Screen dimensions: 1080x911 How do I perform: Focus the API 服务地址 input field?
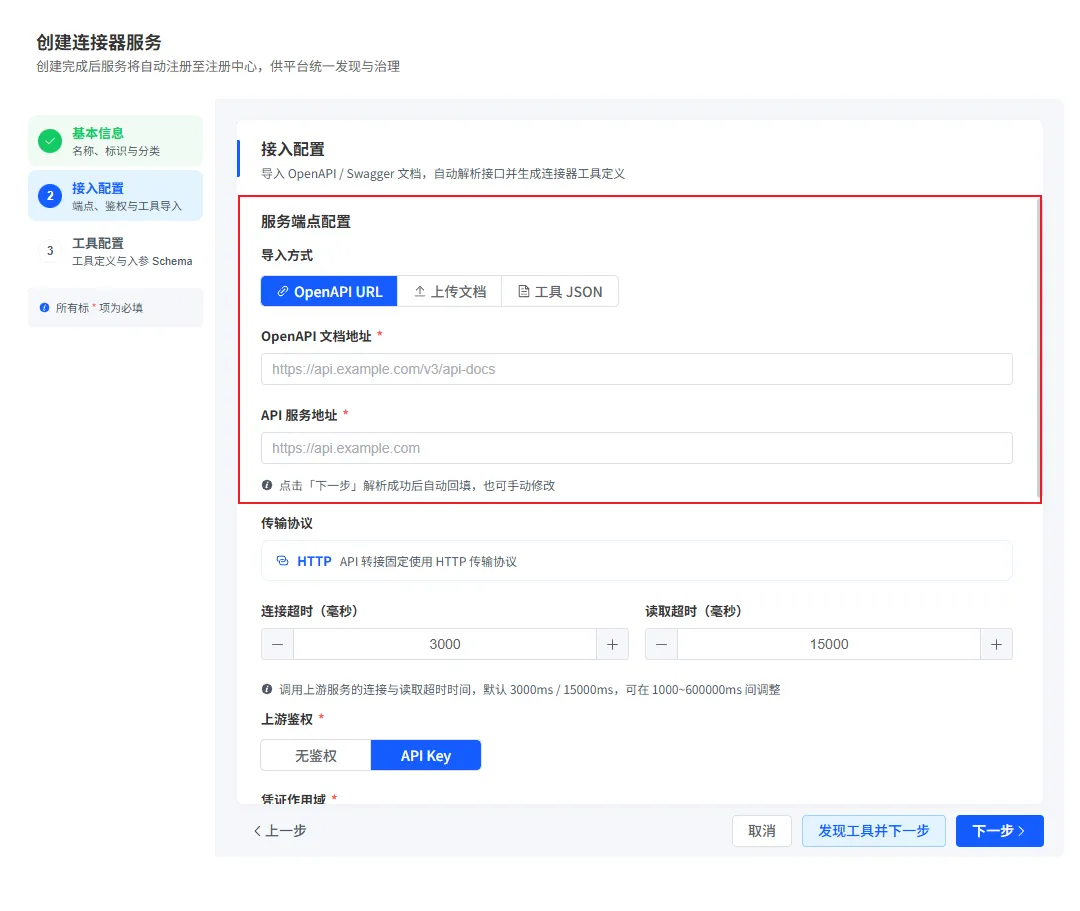click(636, 448)
